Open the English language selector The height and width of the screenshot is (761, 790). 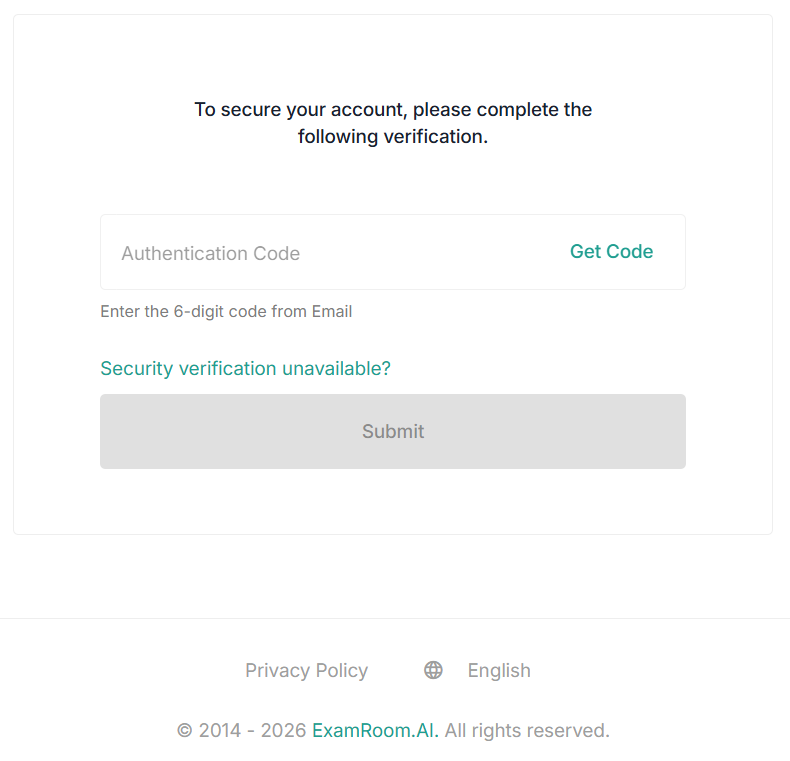499,670
